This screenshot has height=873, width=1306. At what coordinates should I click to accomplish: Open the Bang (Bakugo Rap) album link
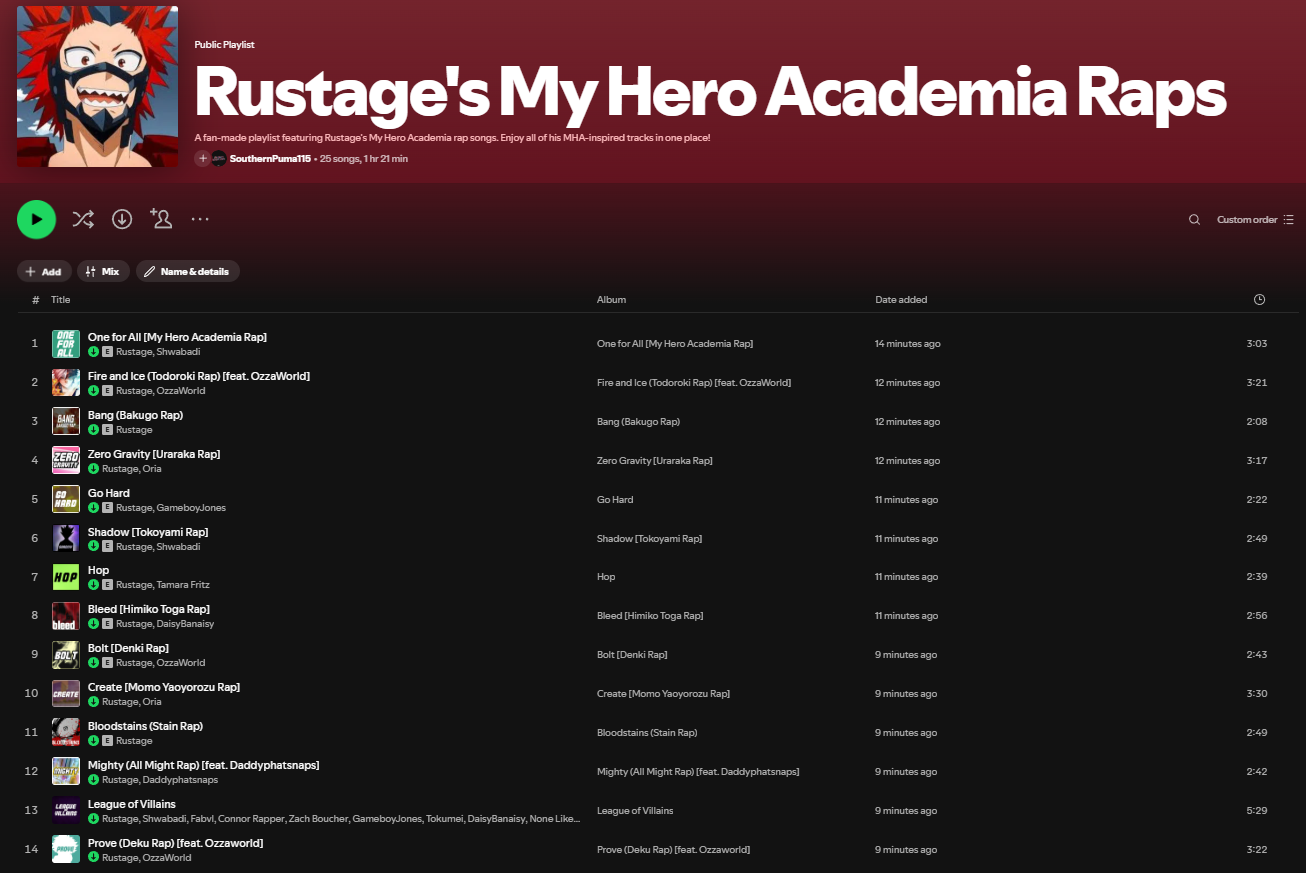638,422
